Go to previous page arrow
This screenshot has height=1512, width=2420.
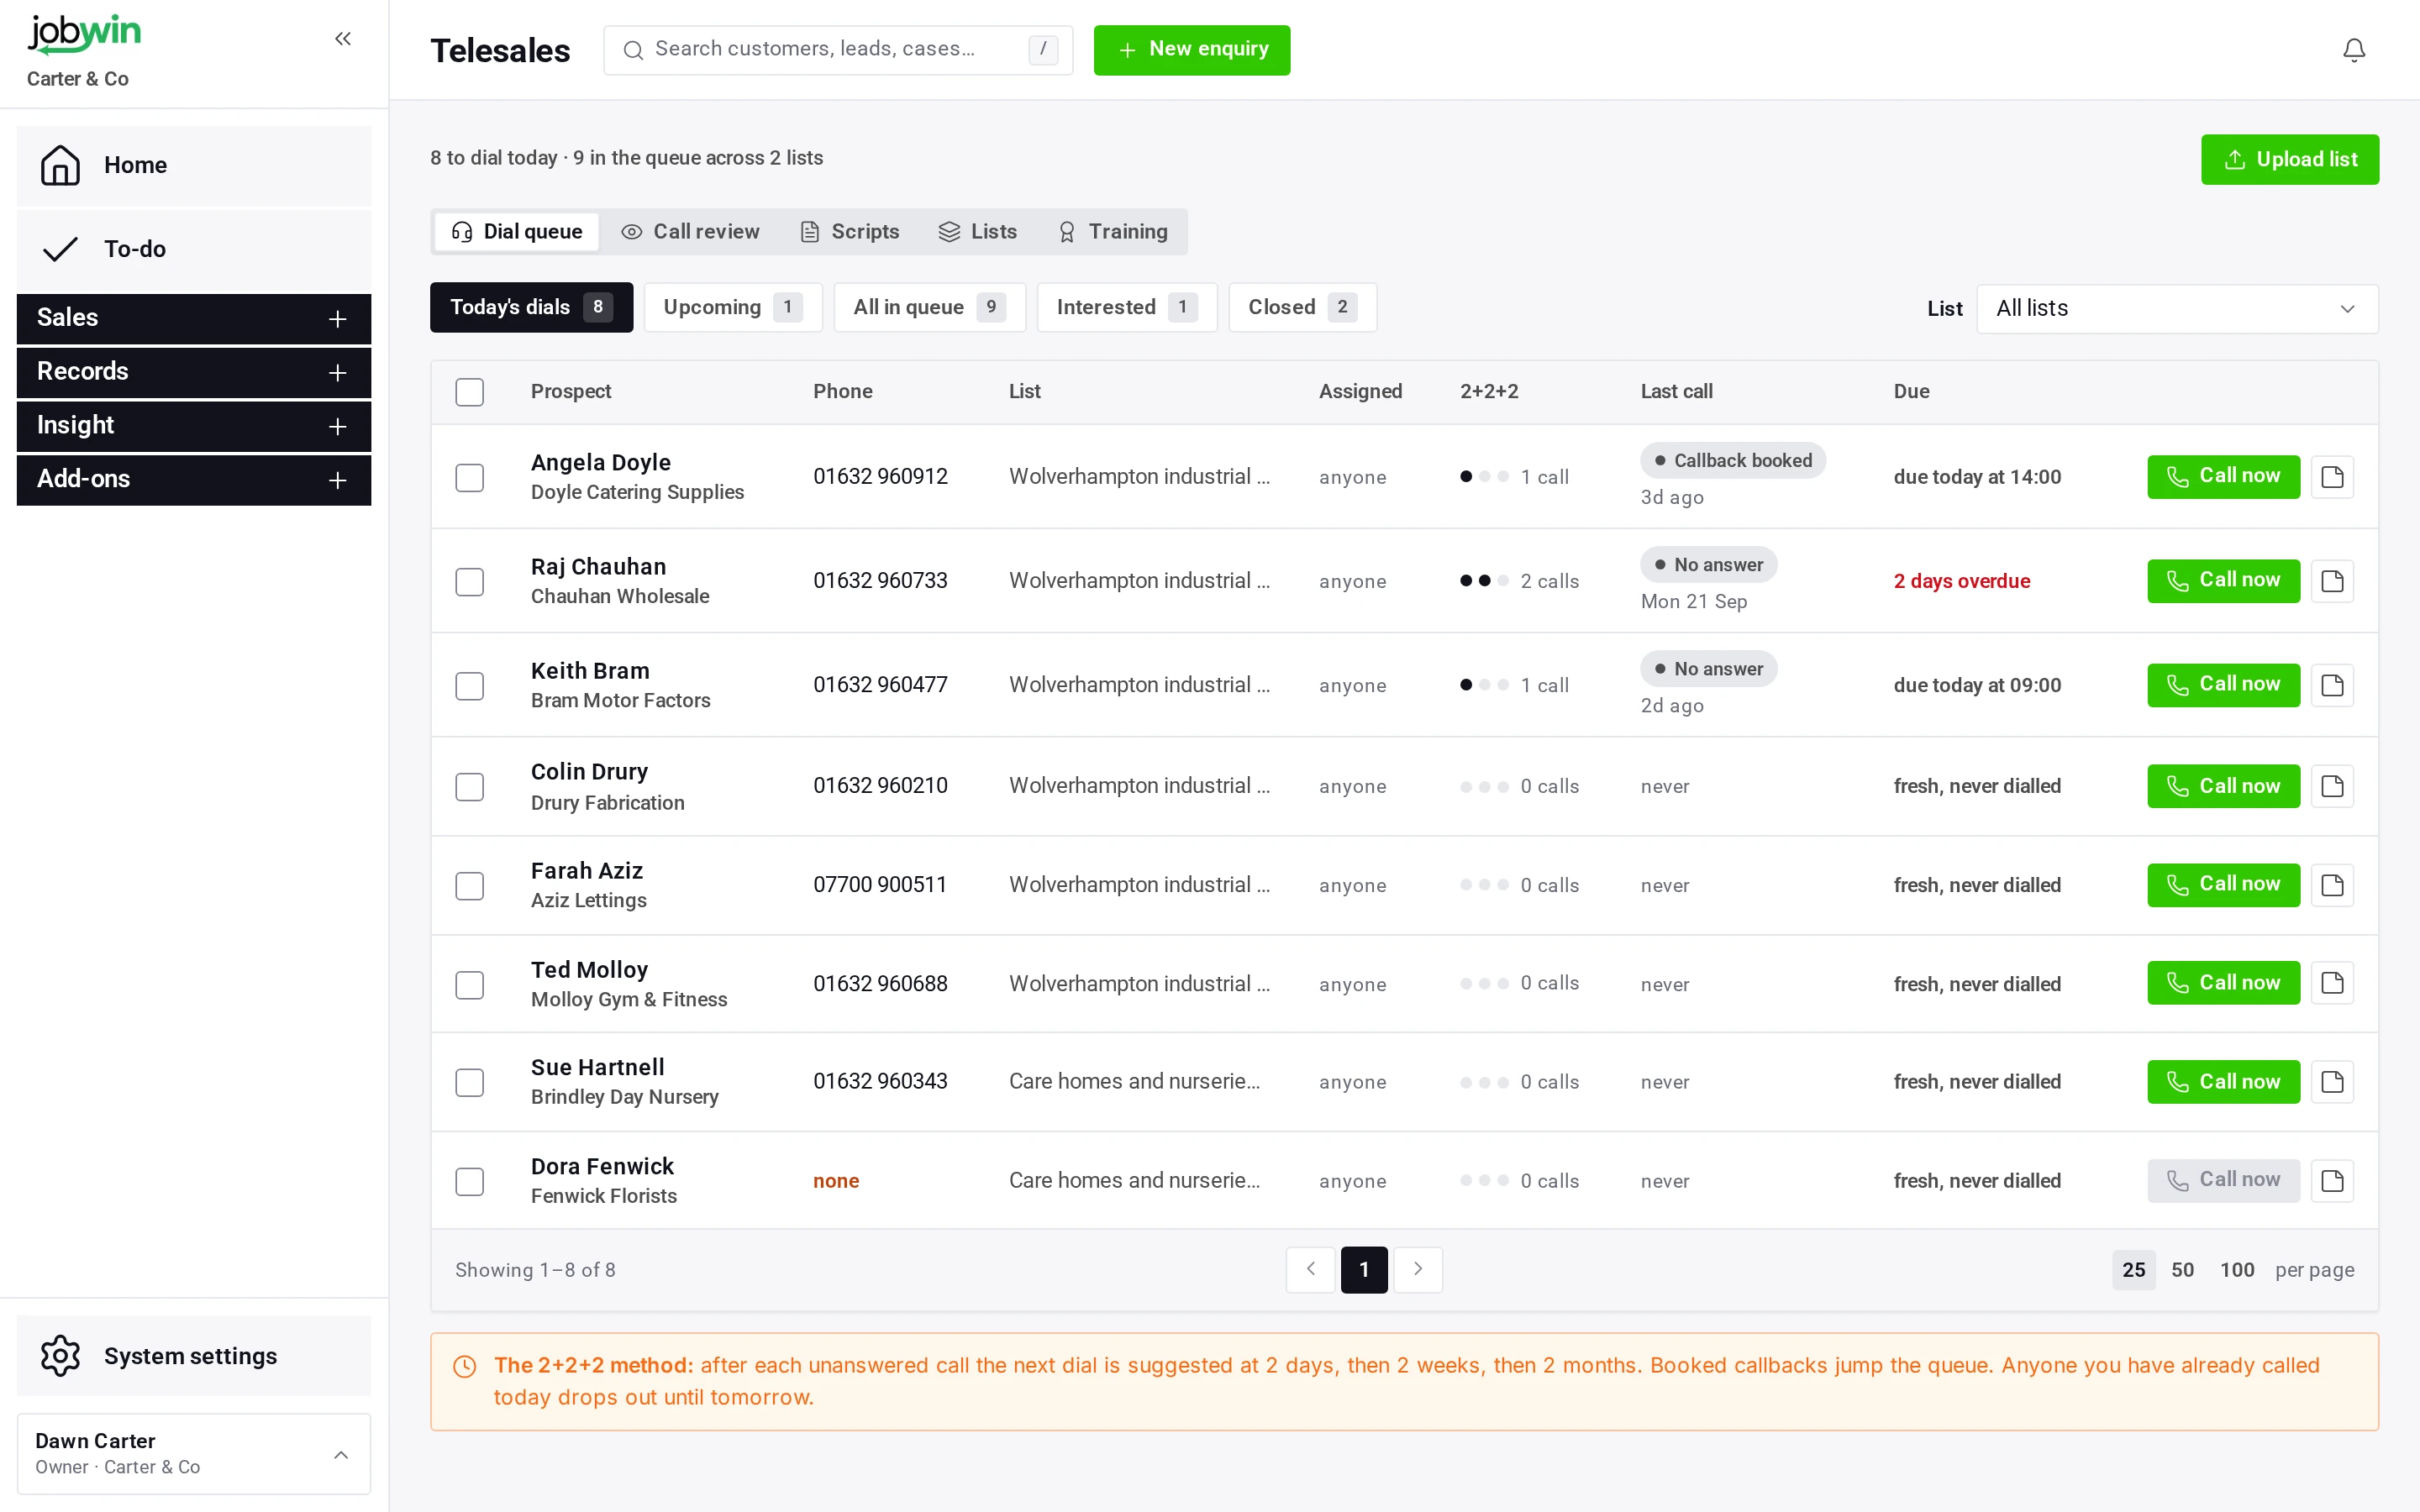[1310, 1269]
